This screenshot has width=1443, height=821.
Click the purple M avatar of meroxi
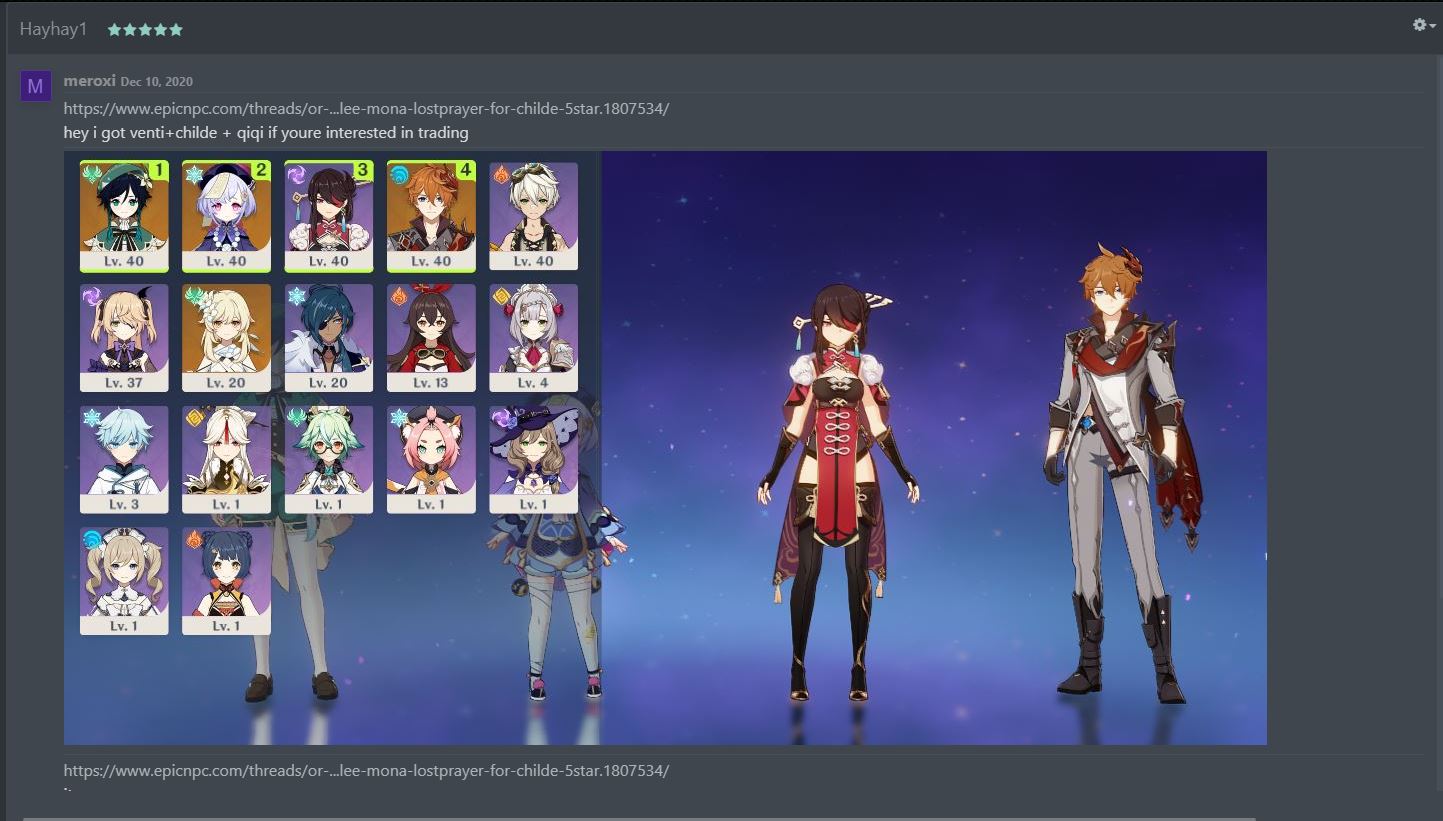[x=35, y=86]
